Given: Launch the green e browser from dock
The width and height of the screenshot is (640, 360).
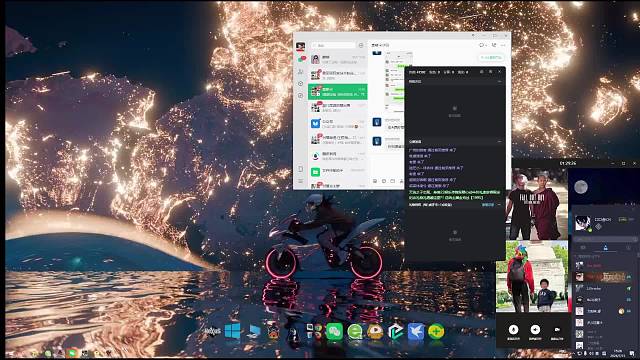Looking at the screenshot, I should [355, 331].
